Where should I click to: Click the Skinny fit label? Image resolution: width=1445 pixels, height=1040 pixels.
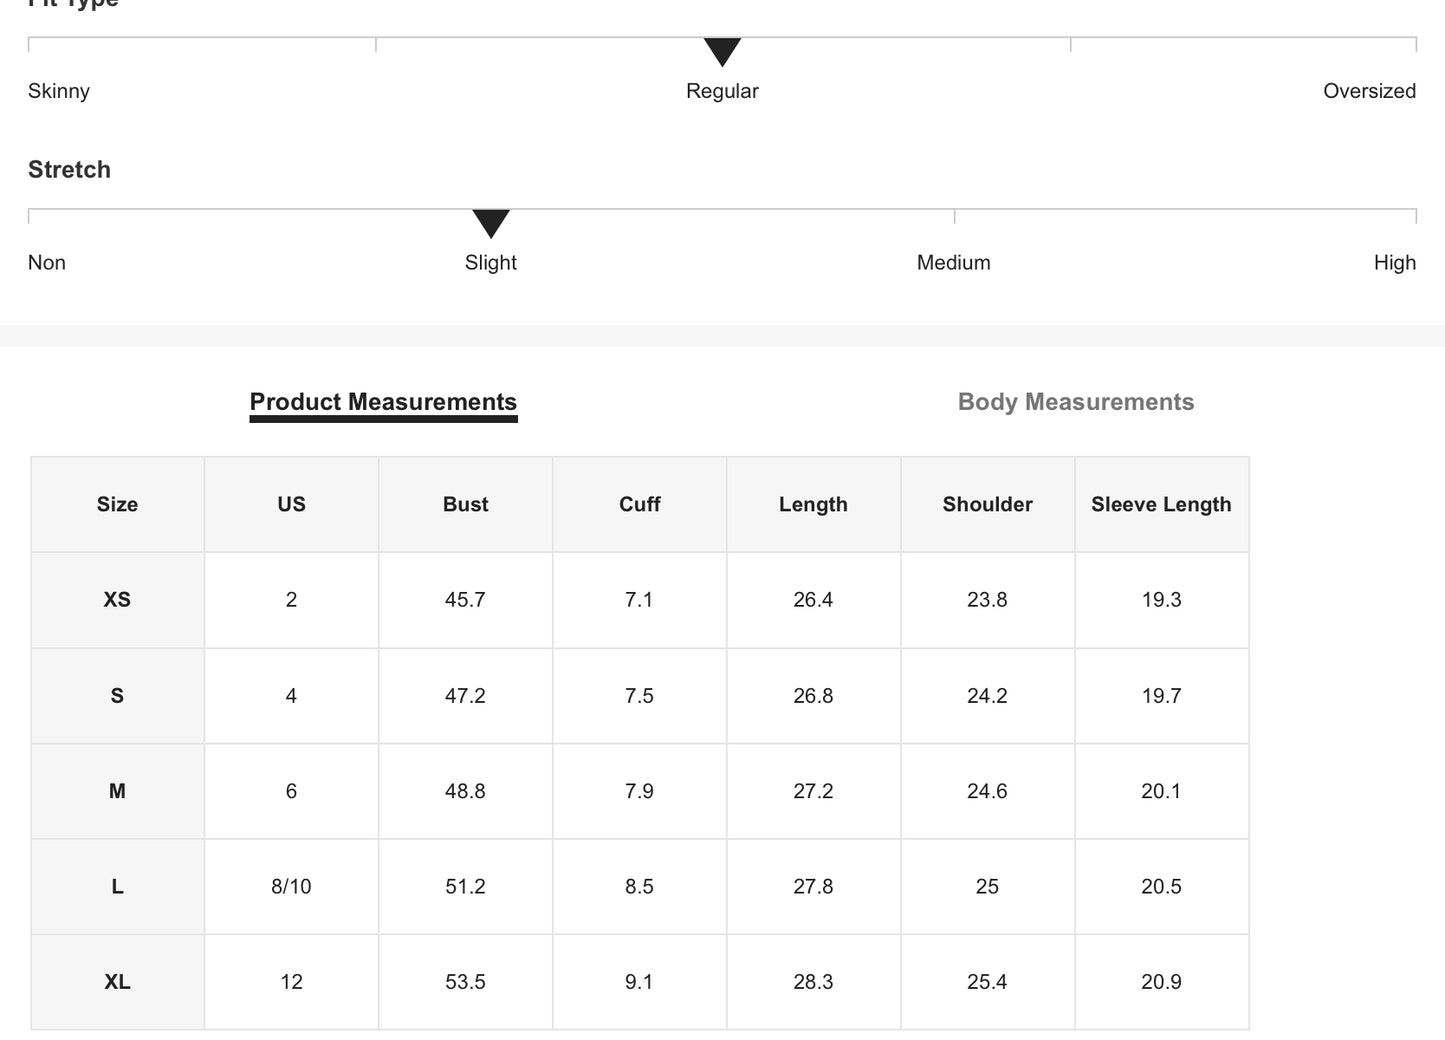59,91
